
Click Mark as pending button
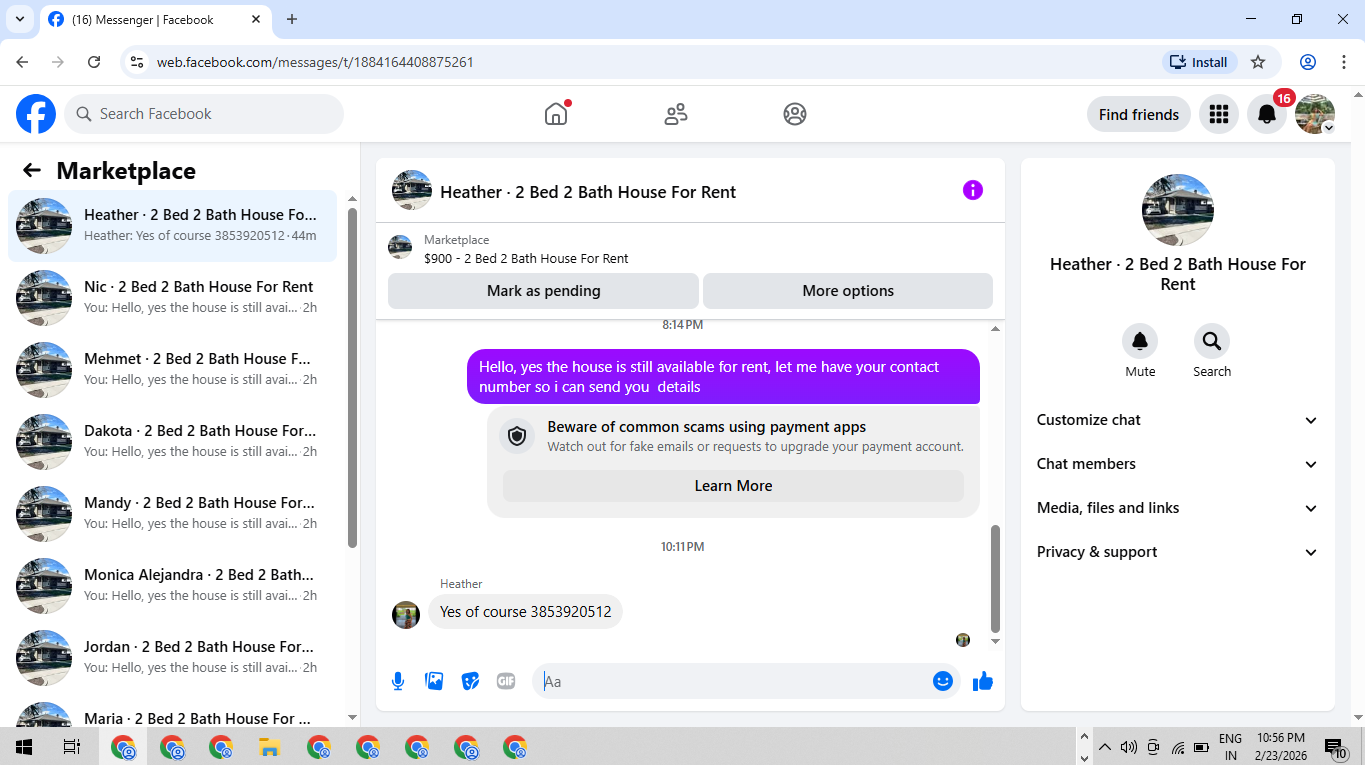(543, 291)
